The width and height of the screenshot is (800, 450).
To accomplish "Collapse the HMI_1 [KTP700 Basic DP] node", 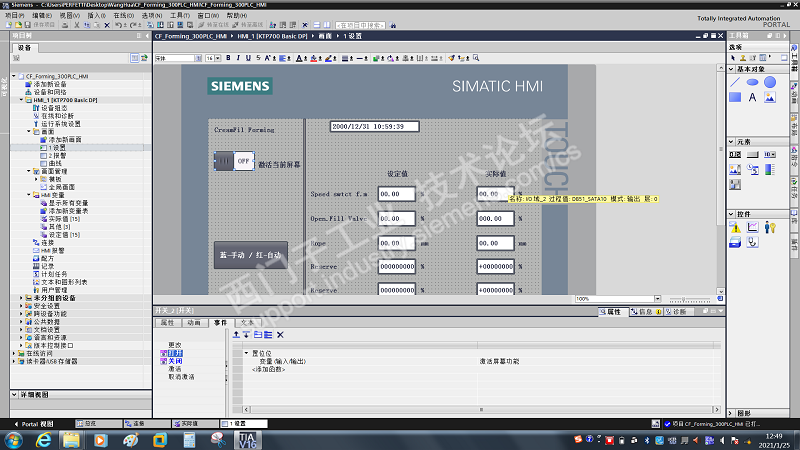I will tap(21, 100).
